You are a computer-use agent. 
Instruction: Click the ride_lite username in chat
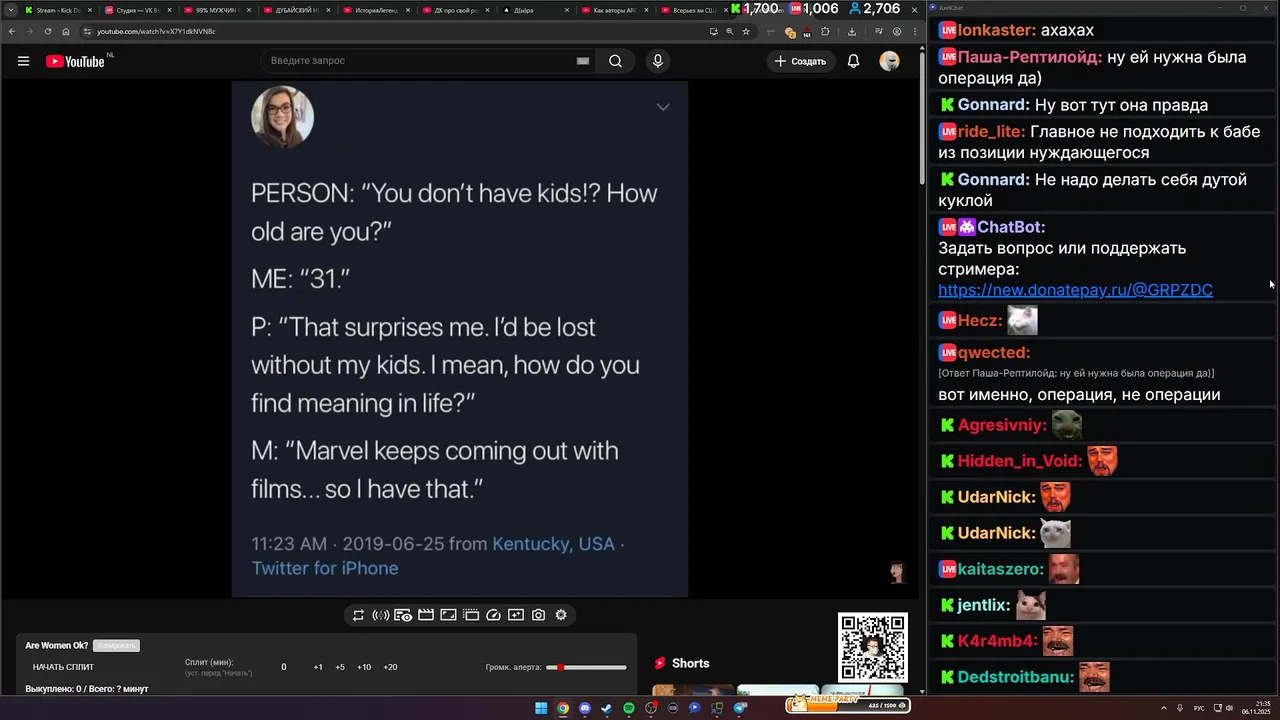(991, 132)
